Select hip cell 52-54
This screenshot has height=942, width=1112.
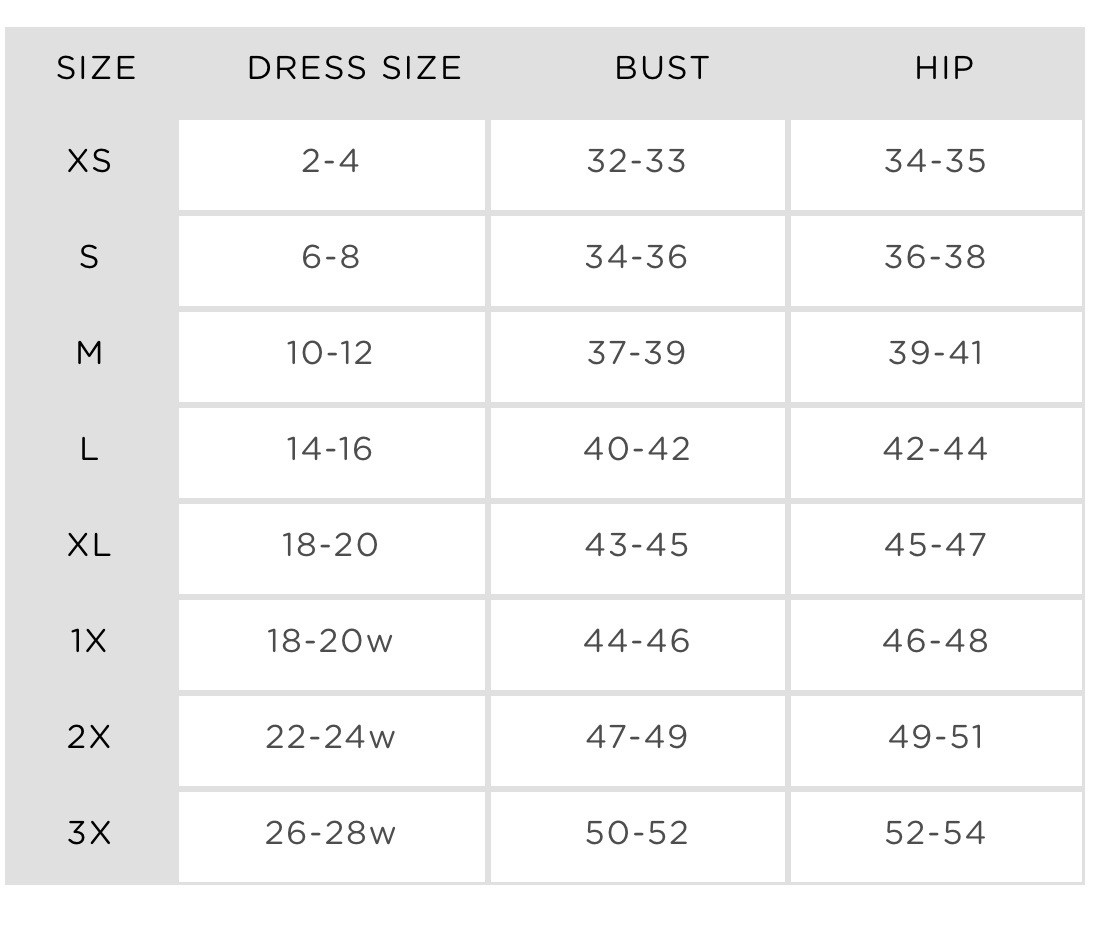click(936, 837)
